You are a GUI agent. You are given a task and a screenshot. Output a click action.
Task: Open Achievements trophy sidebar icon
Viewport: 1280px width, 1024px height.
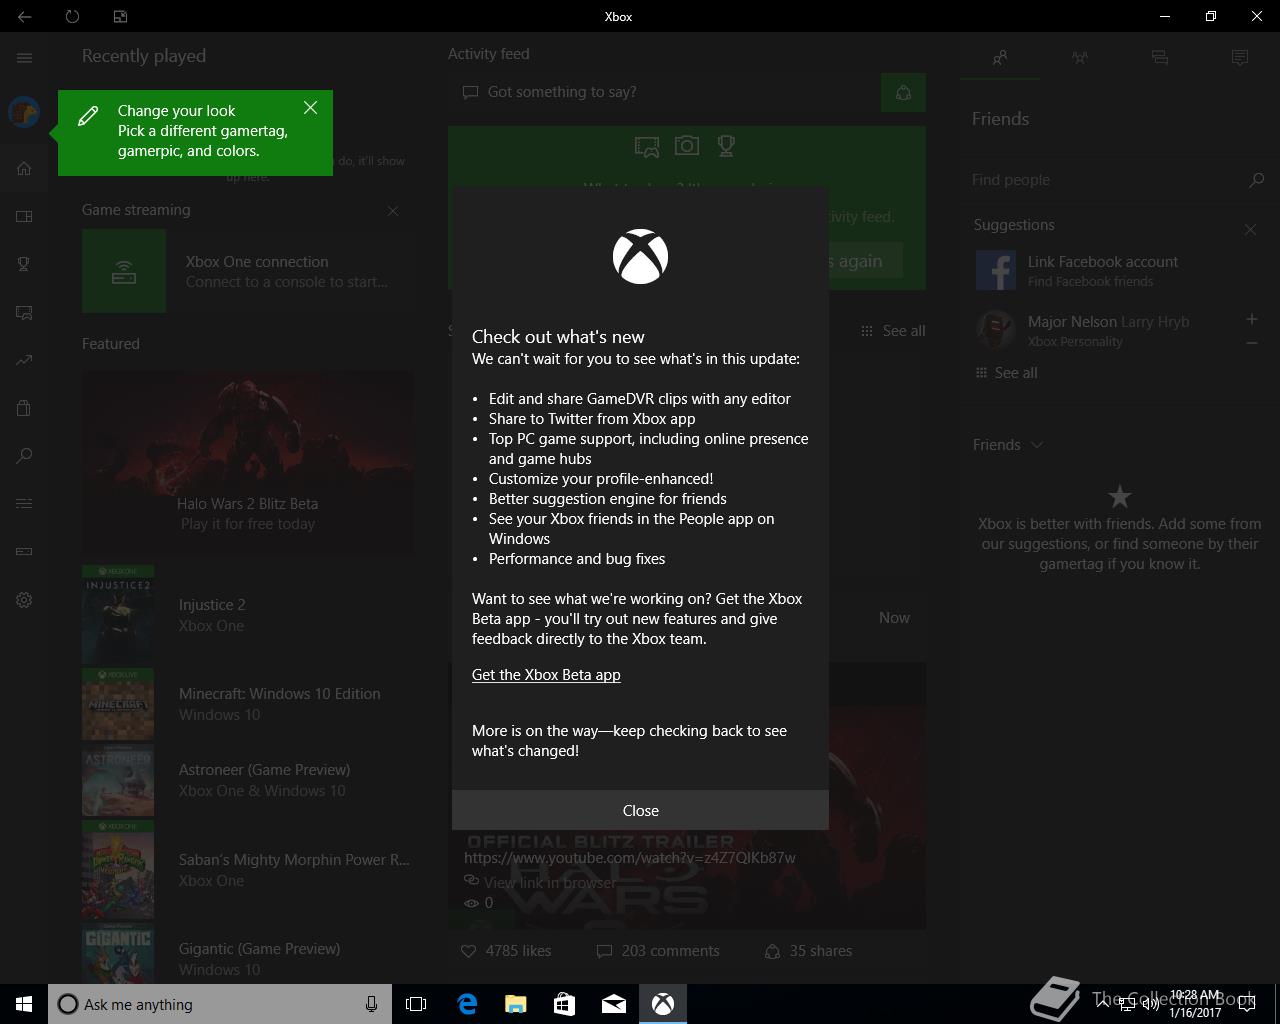click(24, 264)
